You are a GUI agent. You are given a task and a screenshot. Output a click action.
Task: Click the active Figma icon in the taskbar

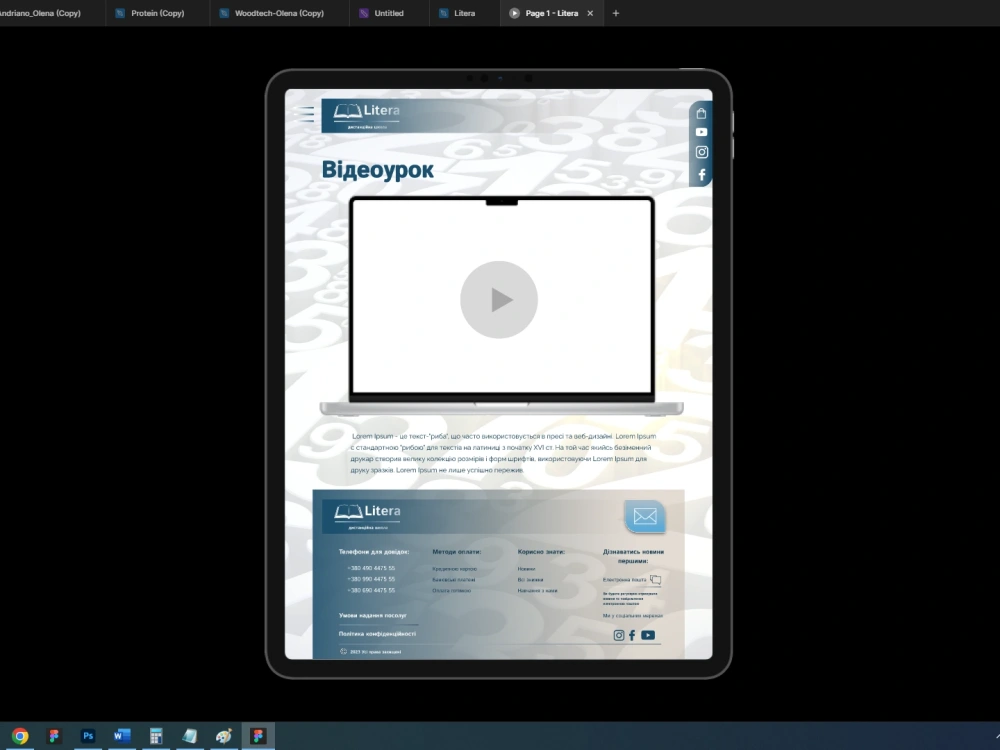(x=258, y=736)
